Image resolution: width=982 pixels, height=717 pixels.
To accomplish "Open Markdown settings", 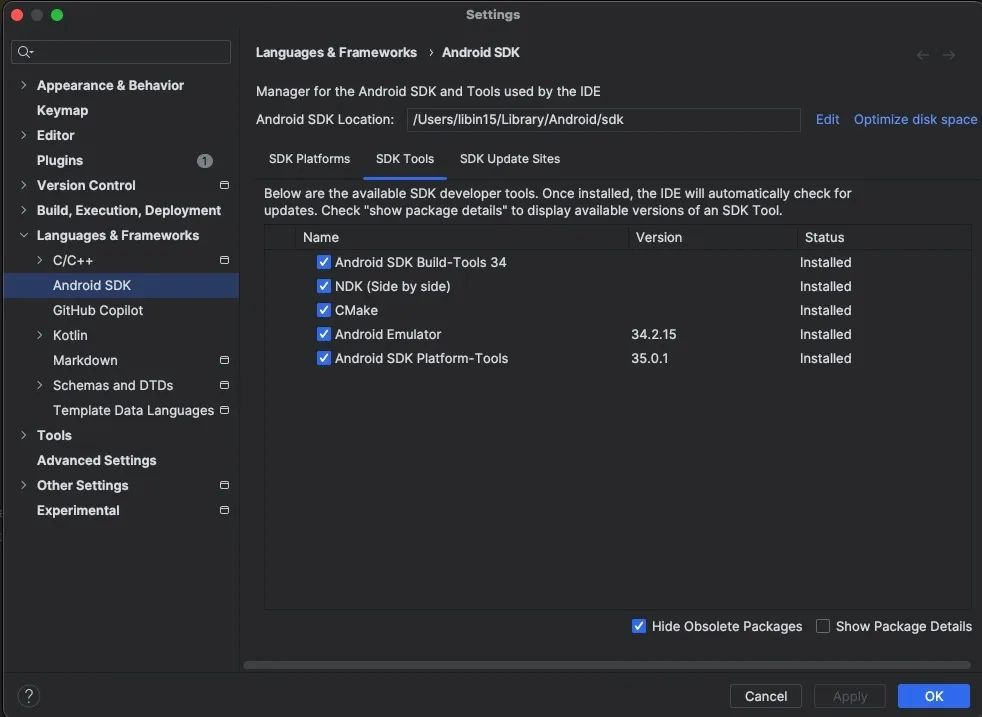I will (x=85, y=361).
